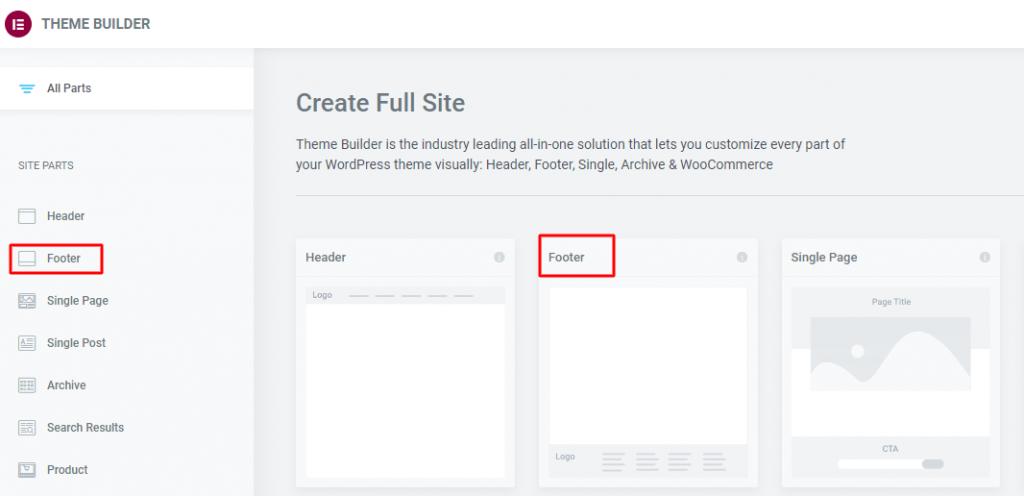Viewport: 1024px width, 496px height.
Task: Click the All Parts filter icon
Action: (x=27, y=89)
